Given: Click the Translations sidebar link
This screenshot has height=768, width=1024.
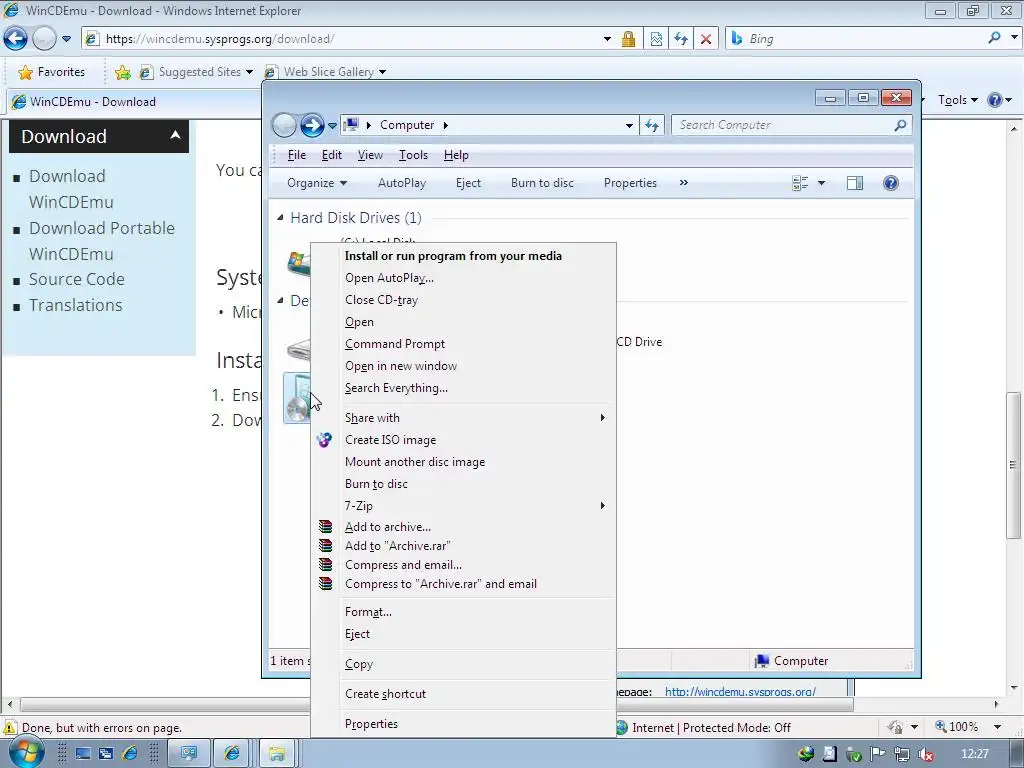Looking at the screenshot, I should tap(76, 305).
